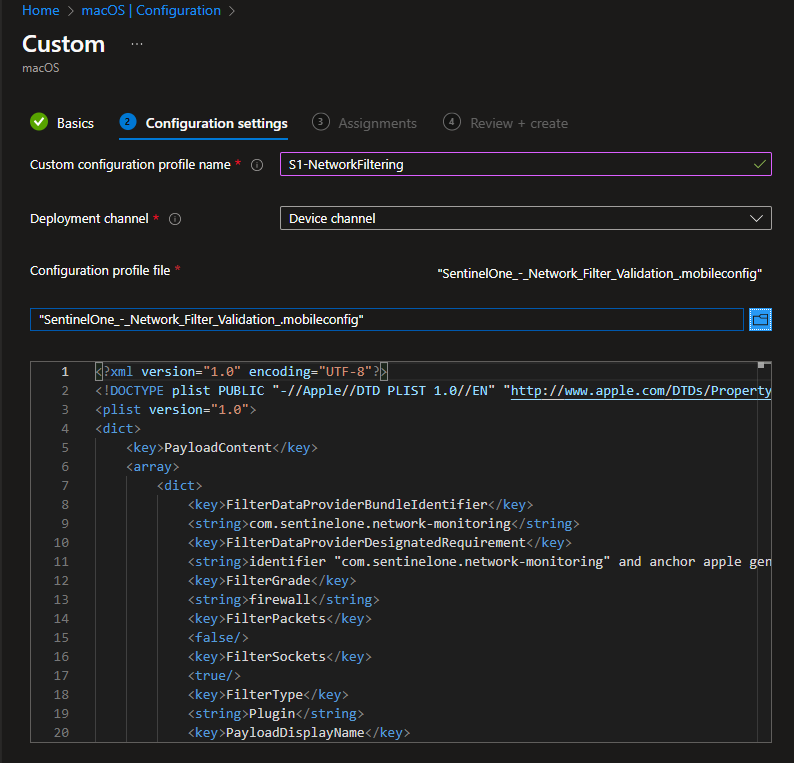The height and width of the screenshot is (763, 794).
Task: Open the ellipsis menu next to Custom
Action: point(137,44)
